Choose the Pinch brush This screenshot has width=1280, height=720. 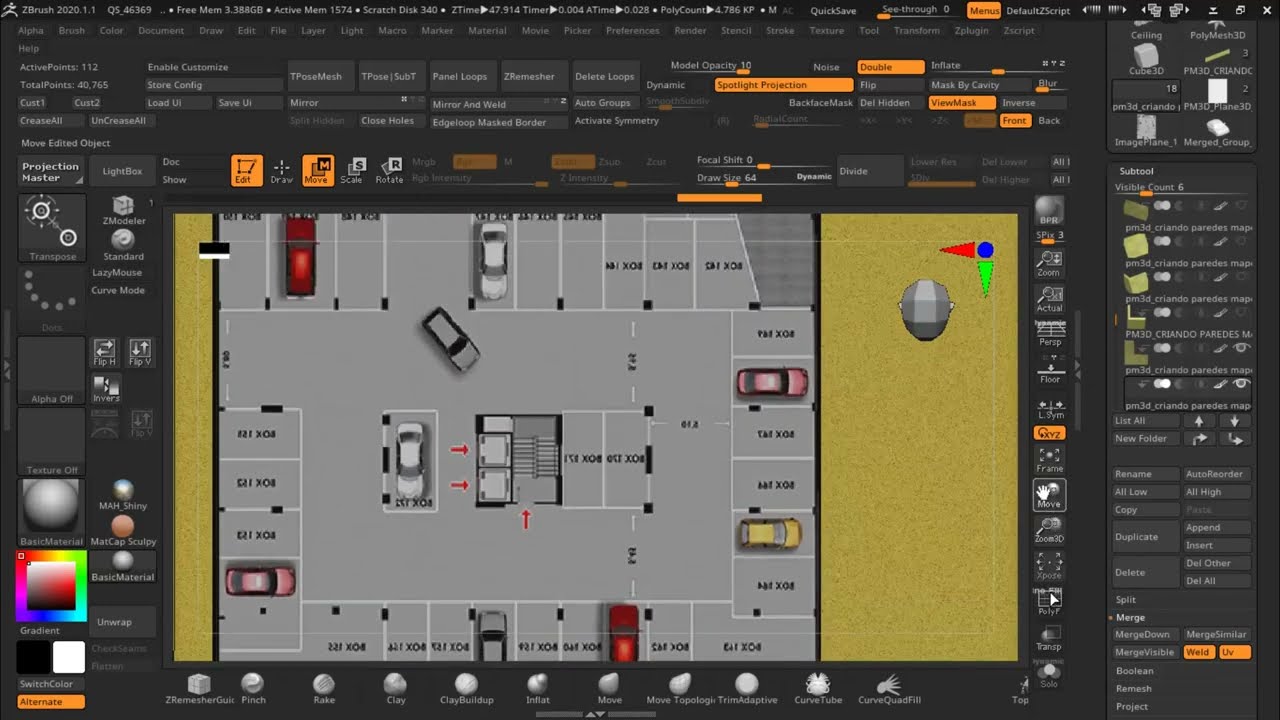click(x=253, y=689)
